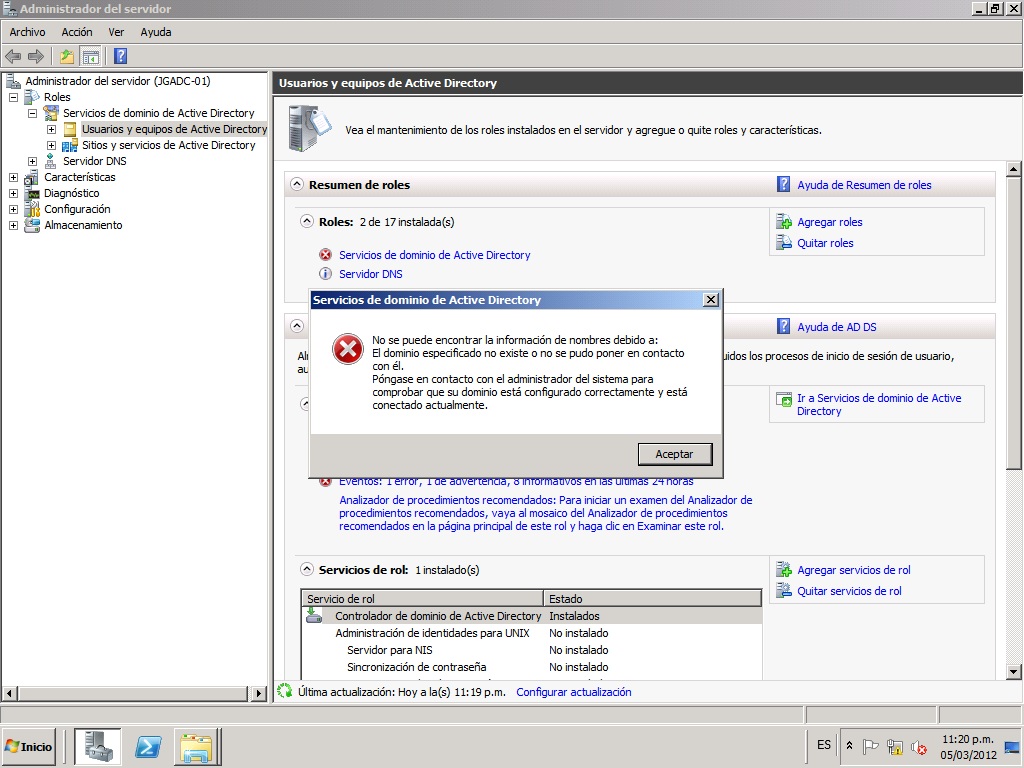Click the network warning icon in system tray

tap(894, 748)
